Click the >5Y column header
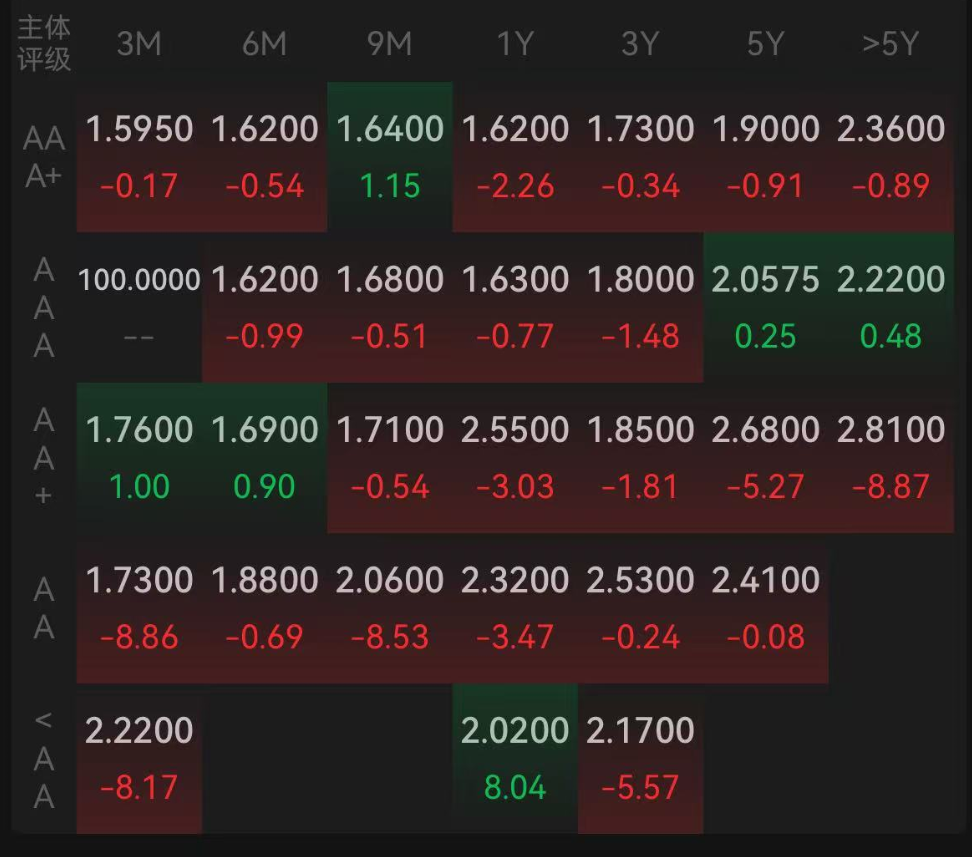The width and height of the screenshot is (972, 857). click(x=890, y=44)
